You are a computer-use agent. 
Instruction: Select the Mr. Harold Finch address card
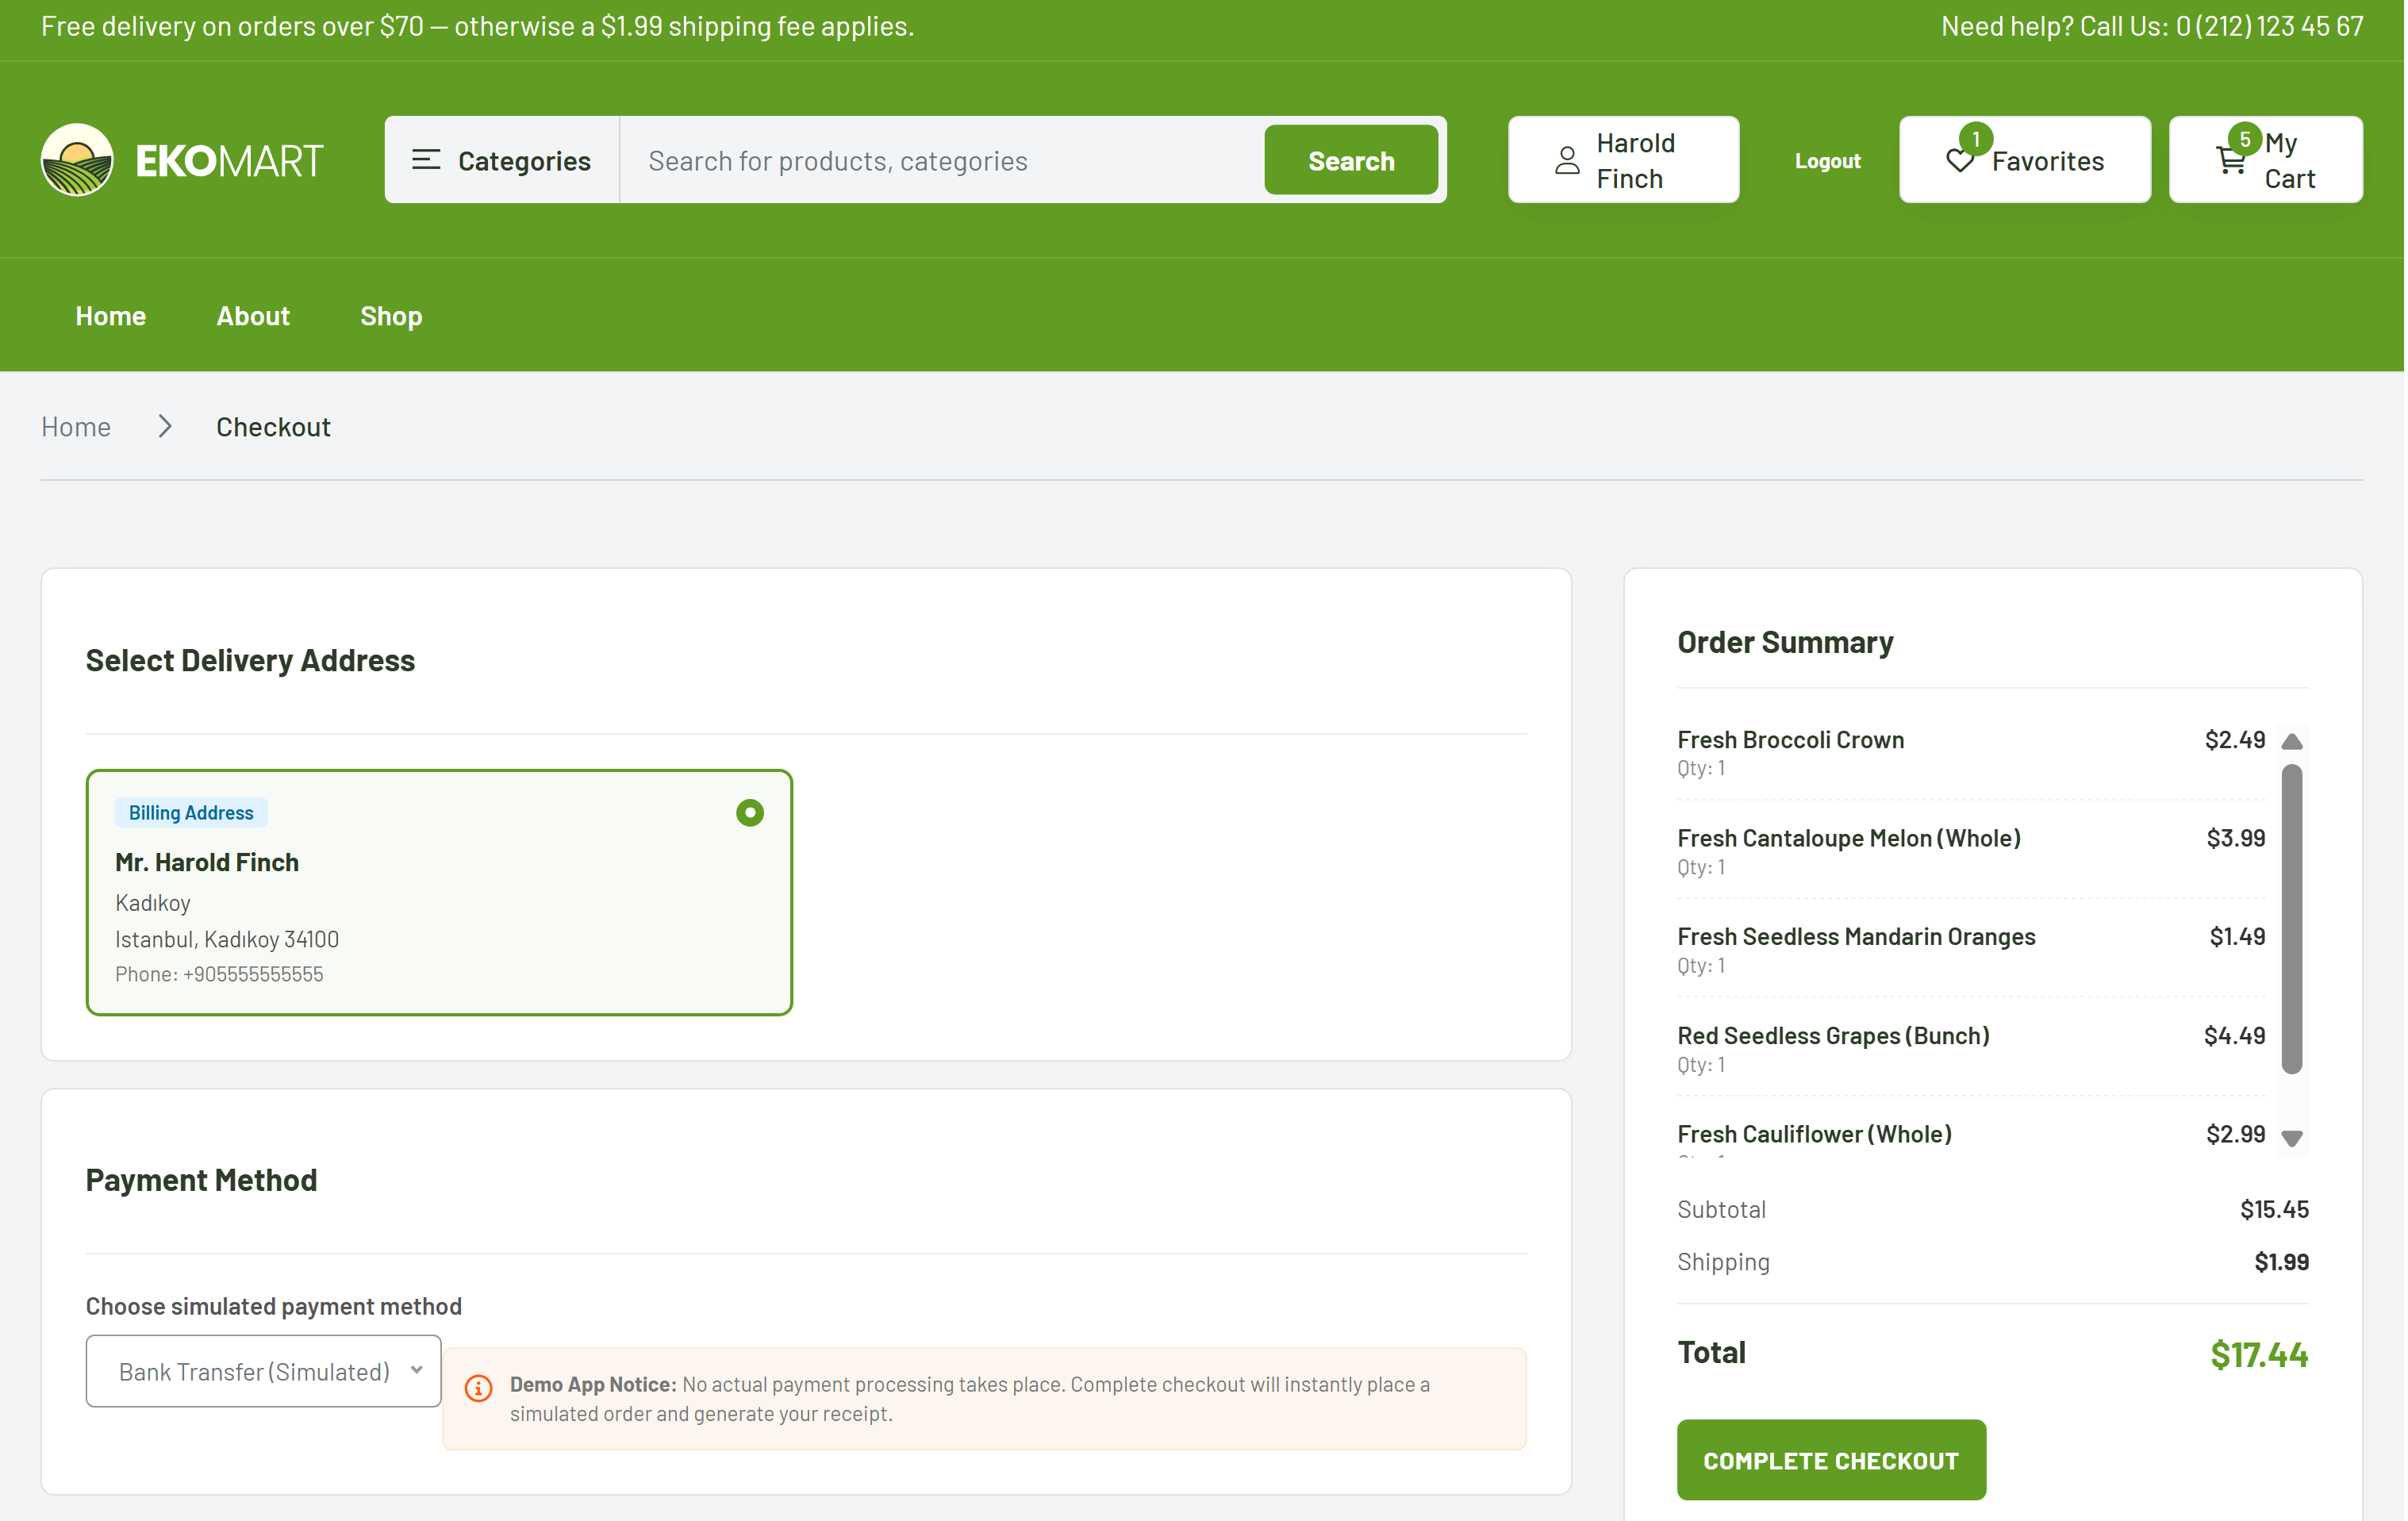[x=440, y=893]
